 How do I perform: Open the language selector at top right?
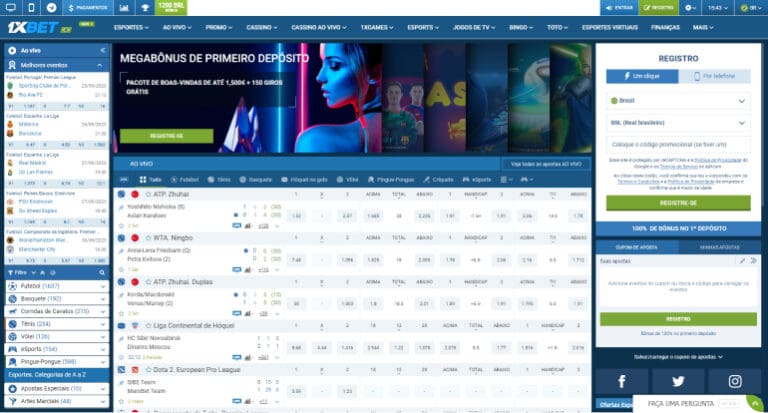(x=751, y=7)
